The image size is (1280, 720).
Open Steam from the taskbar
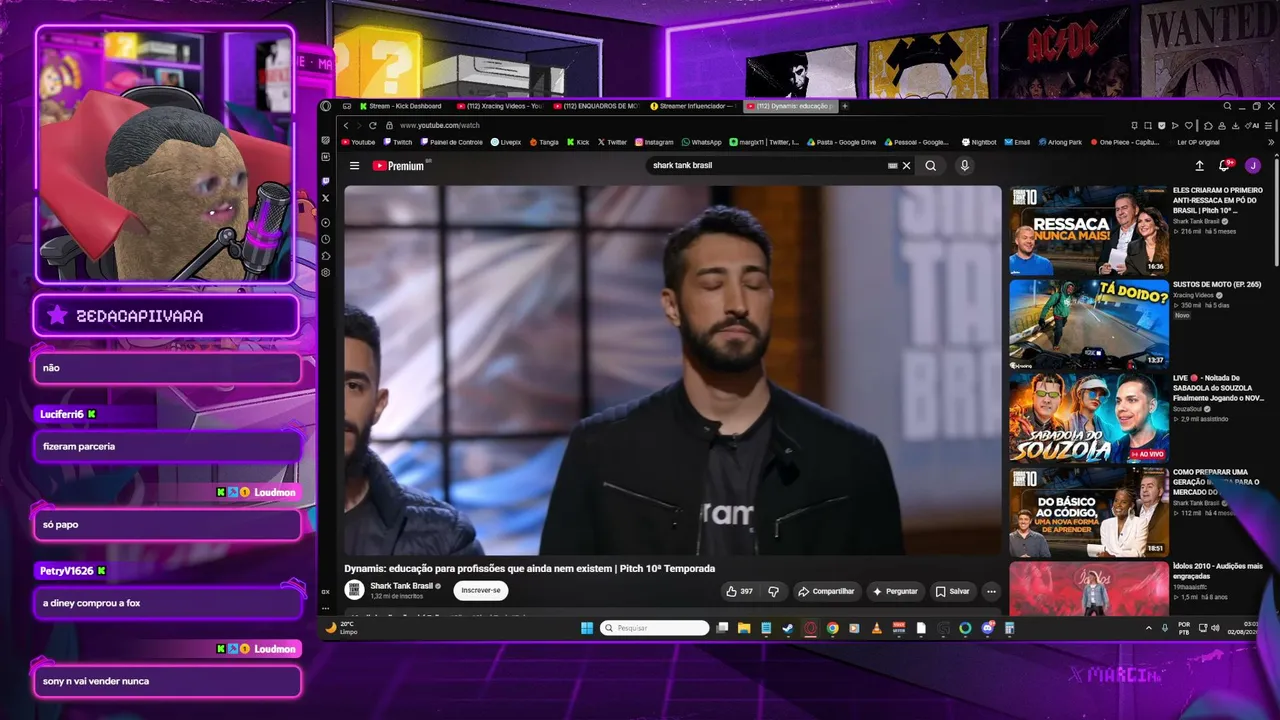pyautogui.click(x=788, y=628)
